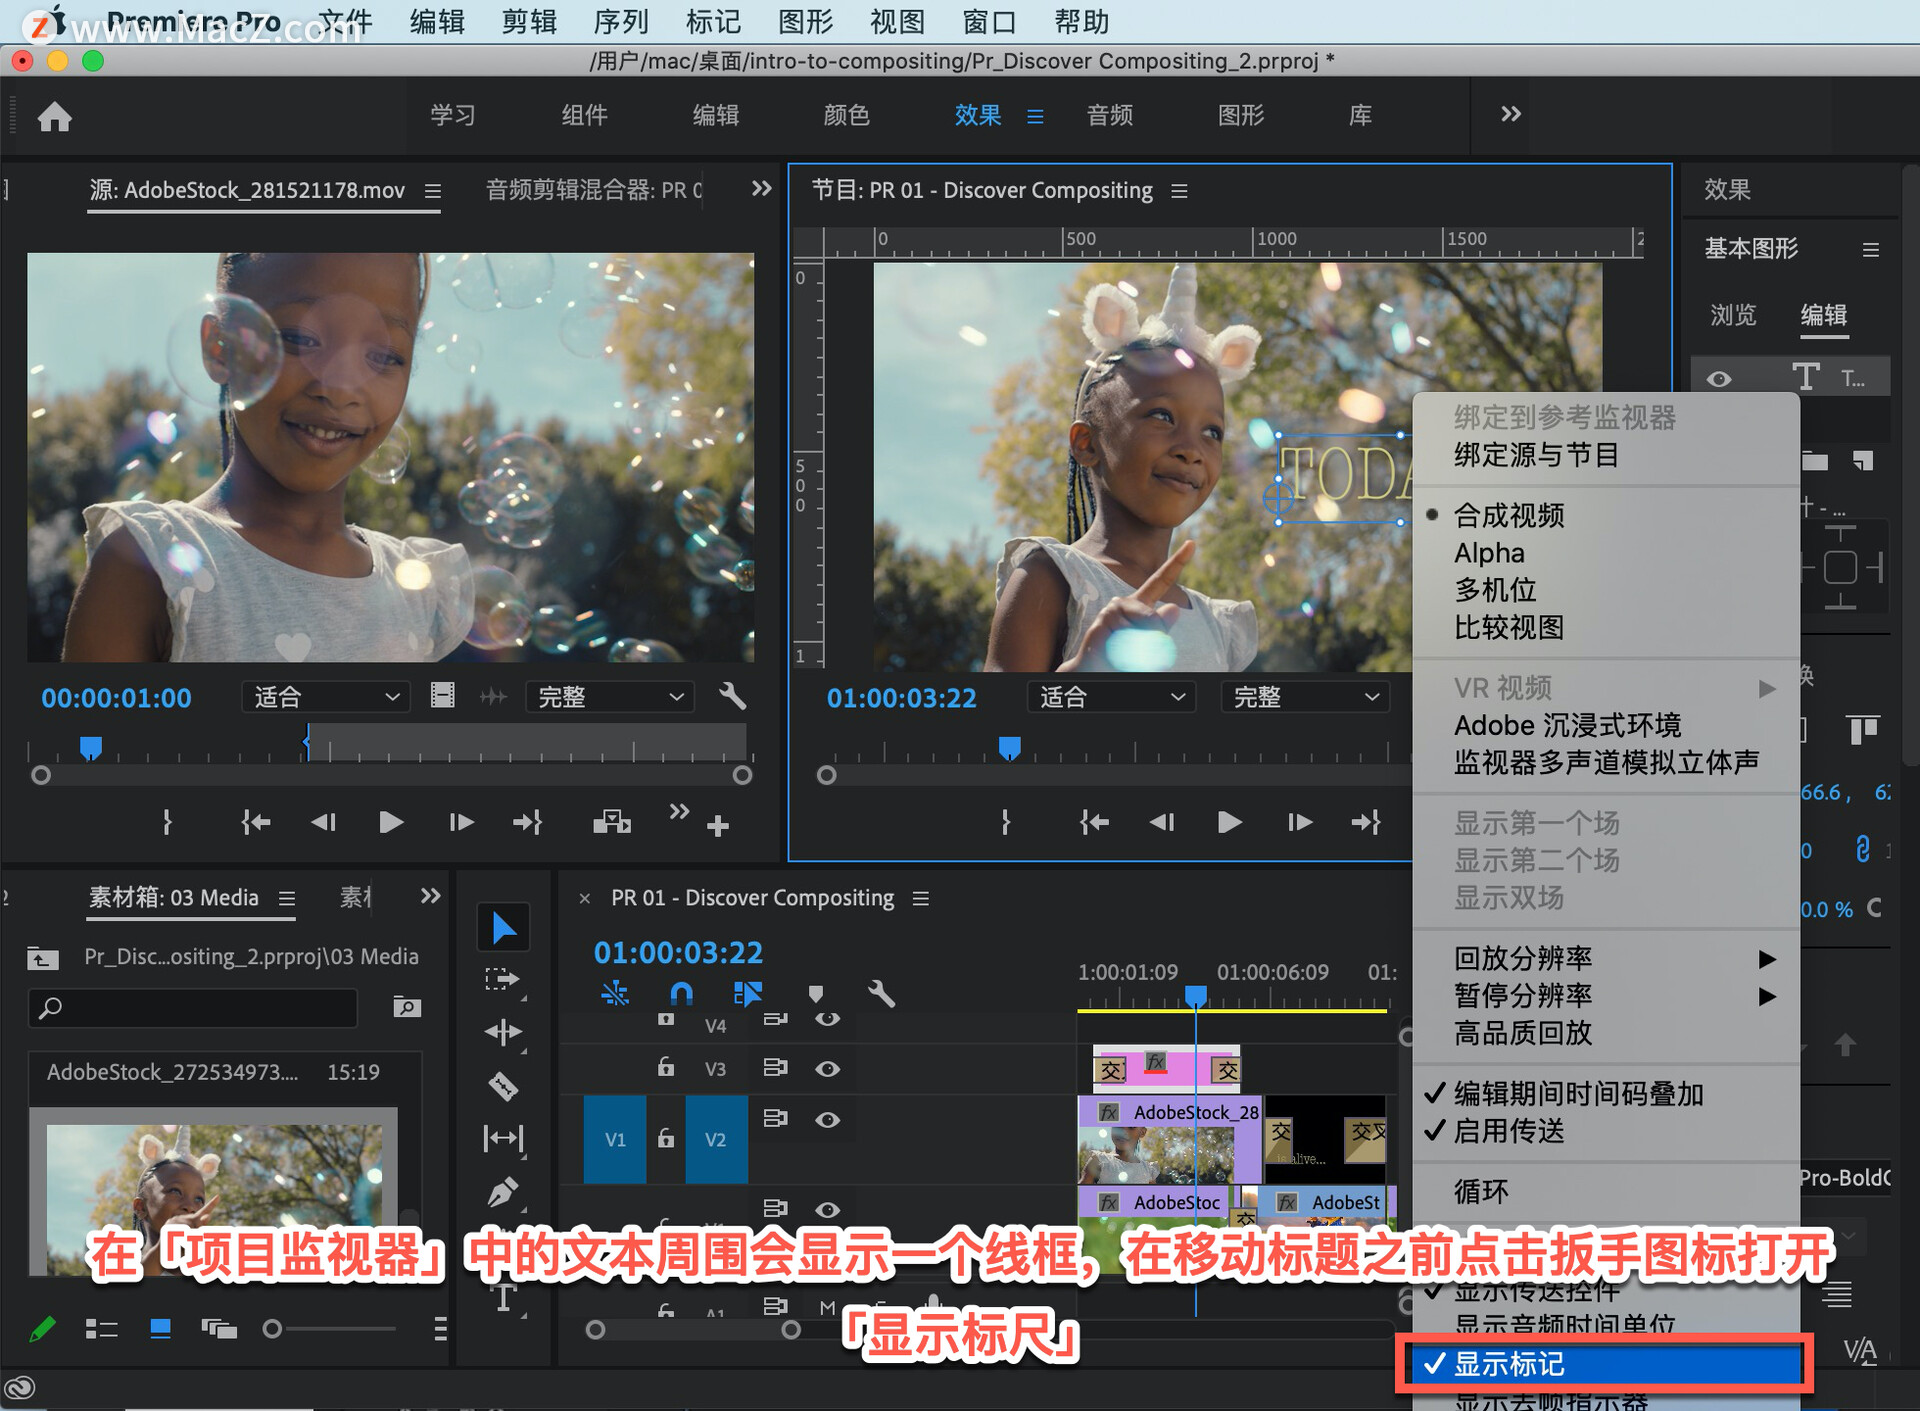Adjust bin thumbnail size slider
The height and width of the screenshot is (1411, 1920).
tap(330, 1329)
